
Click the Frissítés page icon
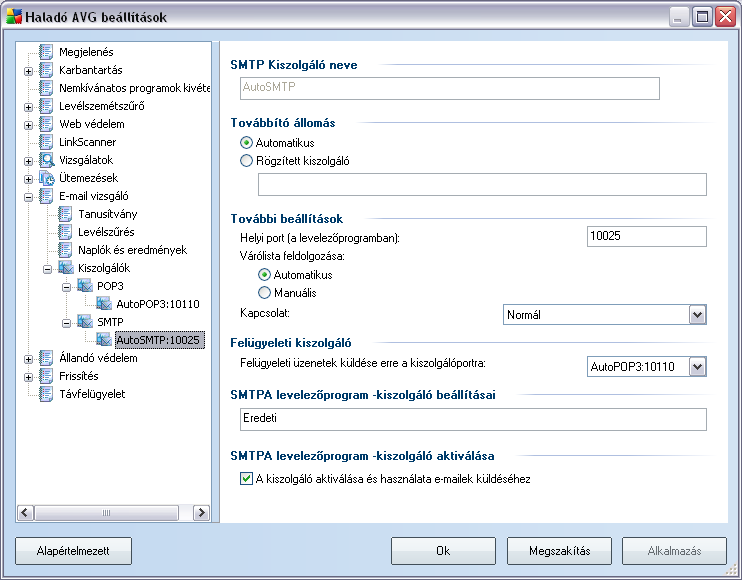46,376
